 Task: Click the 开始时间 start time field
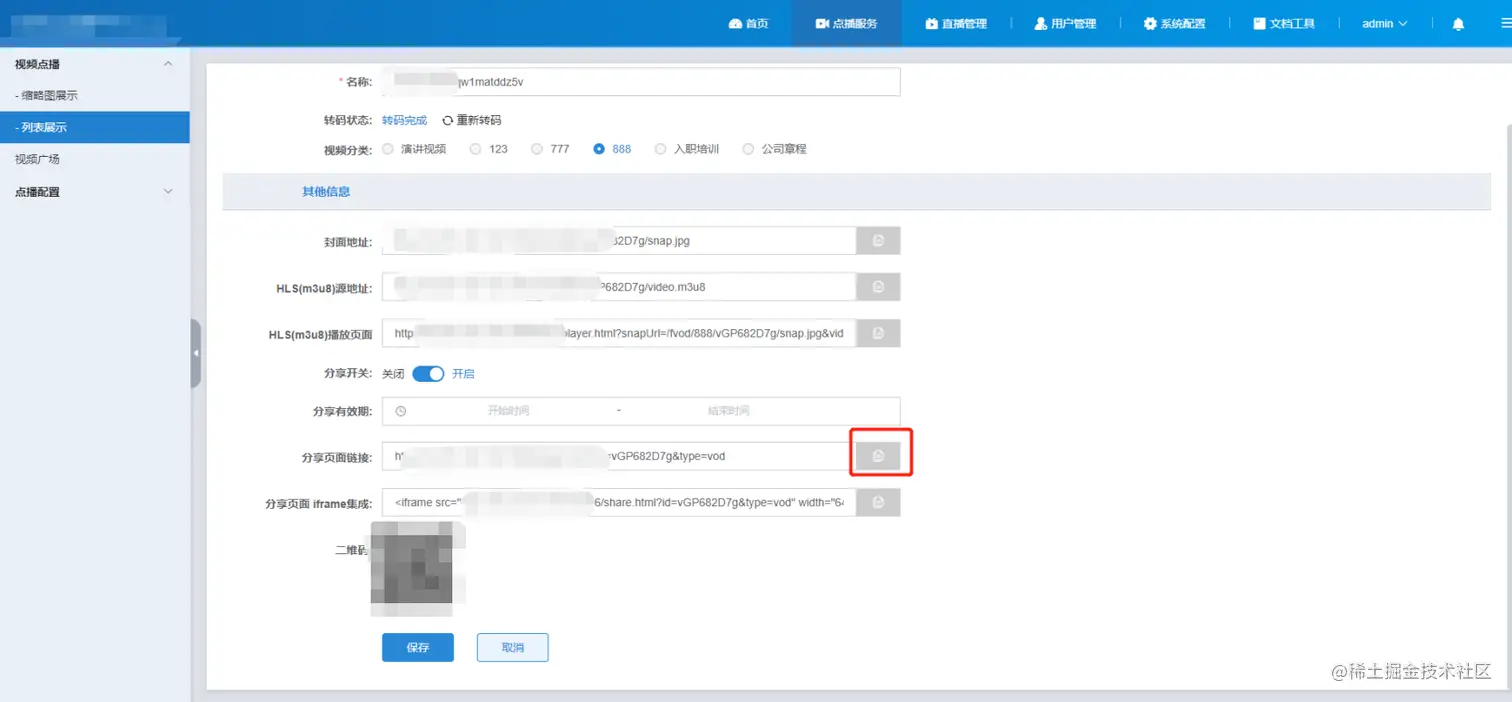(508, 411)
